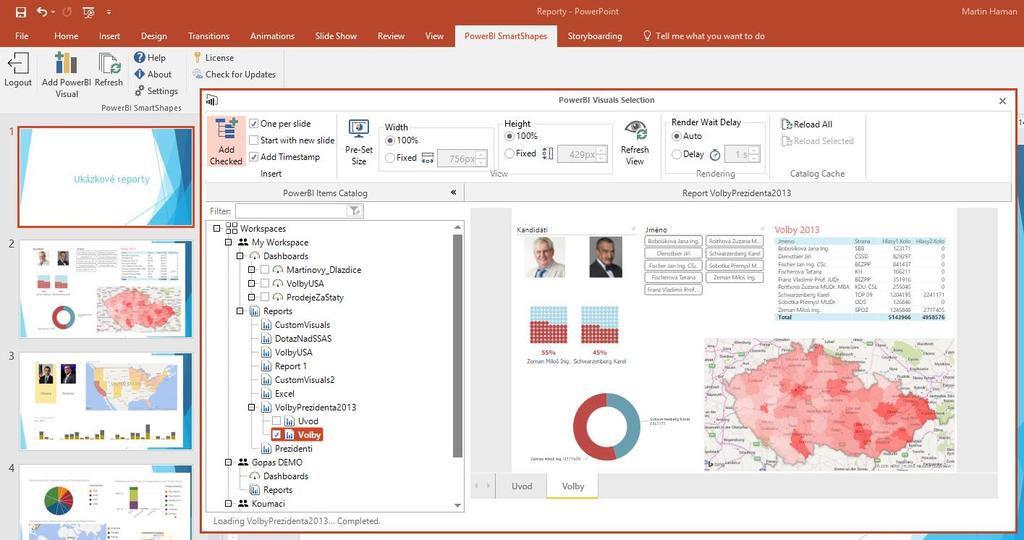The height and width of the screenshot is (540, 1024).
Task: Select the VolbyUSA report in Reports
Action: pyautogui.click(x=293, y=352)
